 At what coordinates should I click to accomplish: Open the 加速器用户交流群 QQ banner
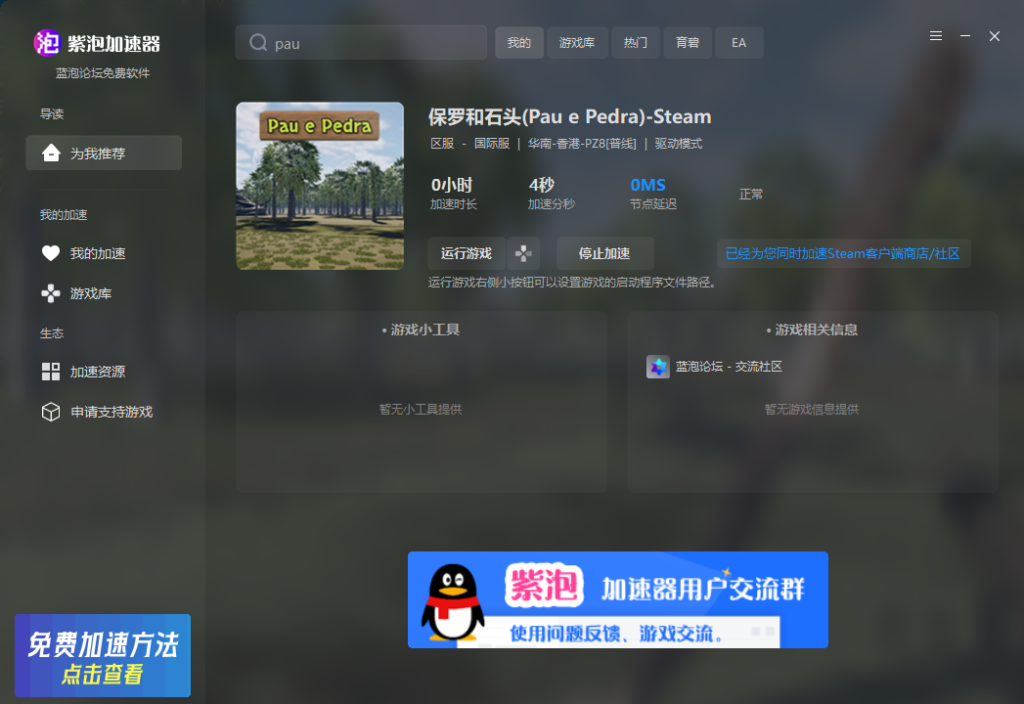[618, 600]
